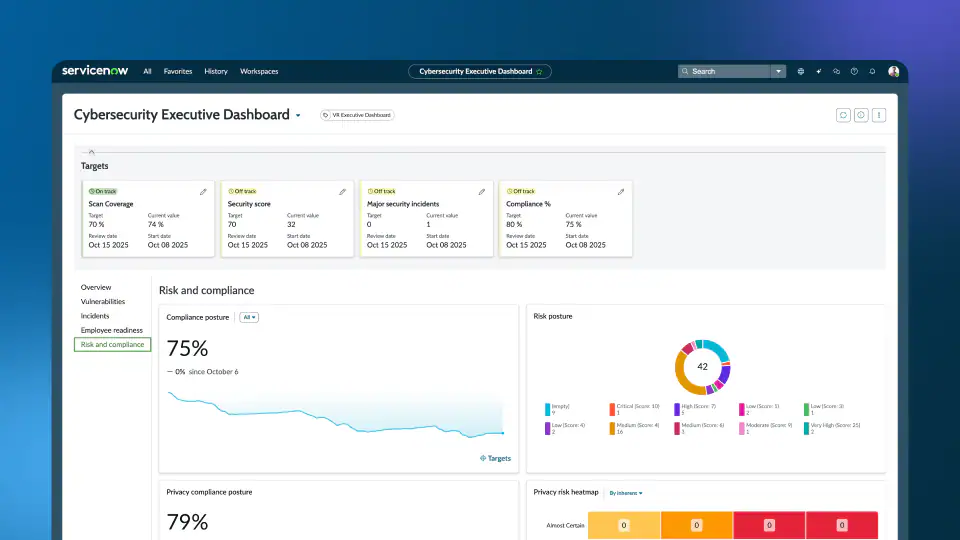
Task: Open the Targets link under compliance chart
Action: (x=495, y=458)
